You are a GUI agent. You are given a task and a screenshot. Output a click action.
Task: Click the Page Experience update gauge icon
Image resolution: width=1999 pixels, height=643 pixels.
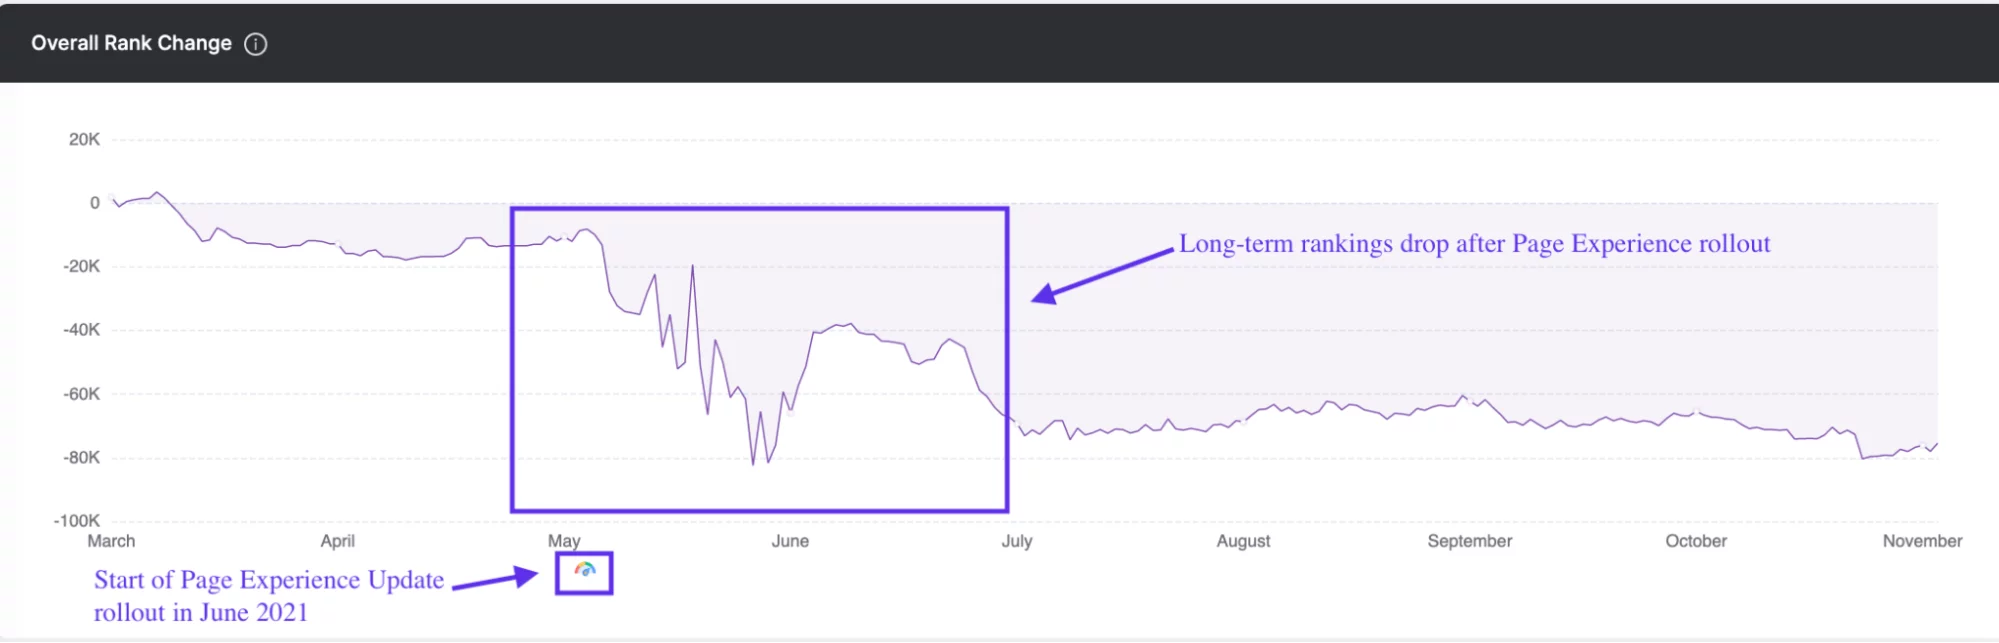pyautogui.click(x=585, y=571)
